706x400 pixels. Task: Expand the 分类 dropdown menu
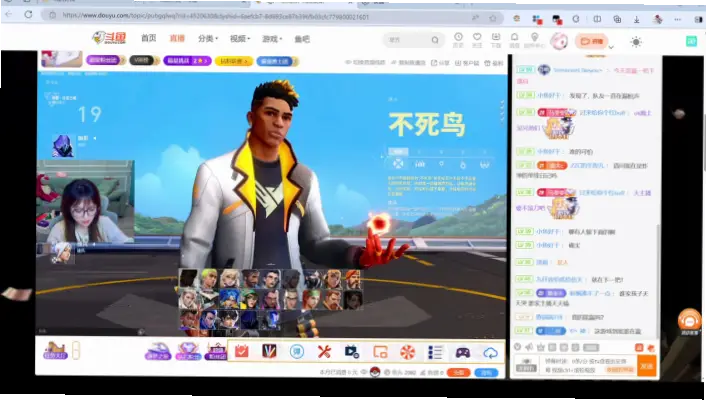click(208, 39)
